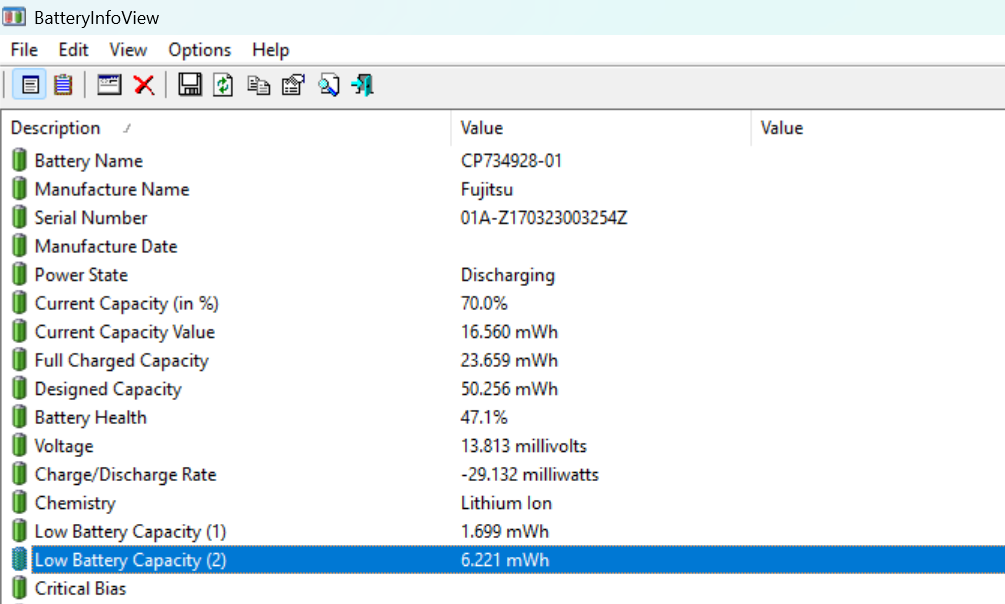Open the Help menu
Screen dimensions: 1005x604
coord(270,50)
